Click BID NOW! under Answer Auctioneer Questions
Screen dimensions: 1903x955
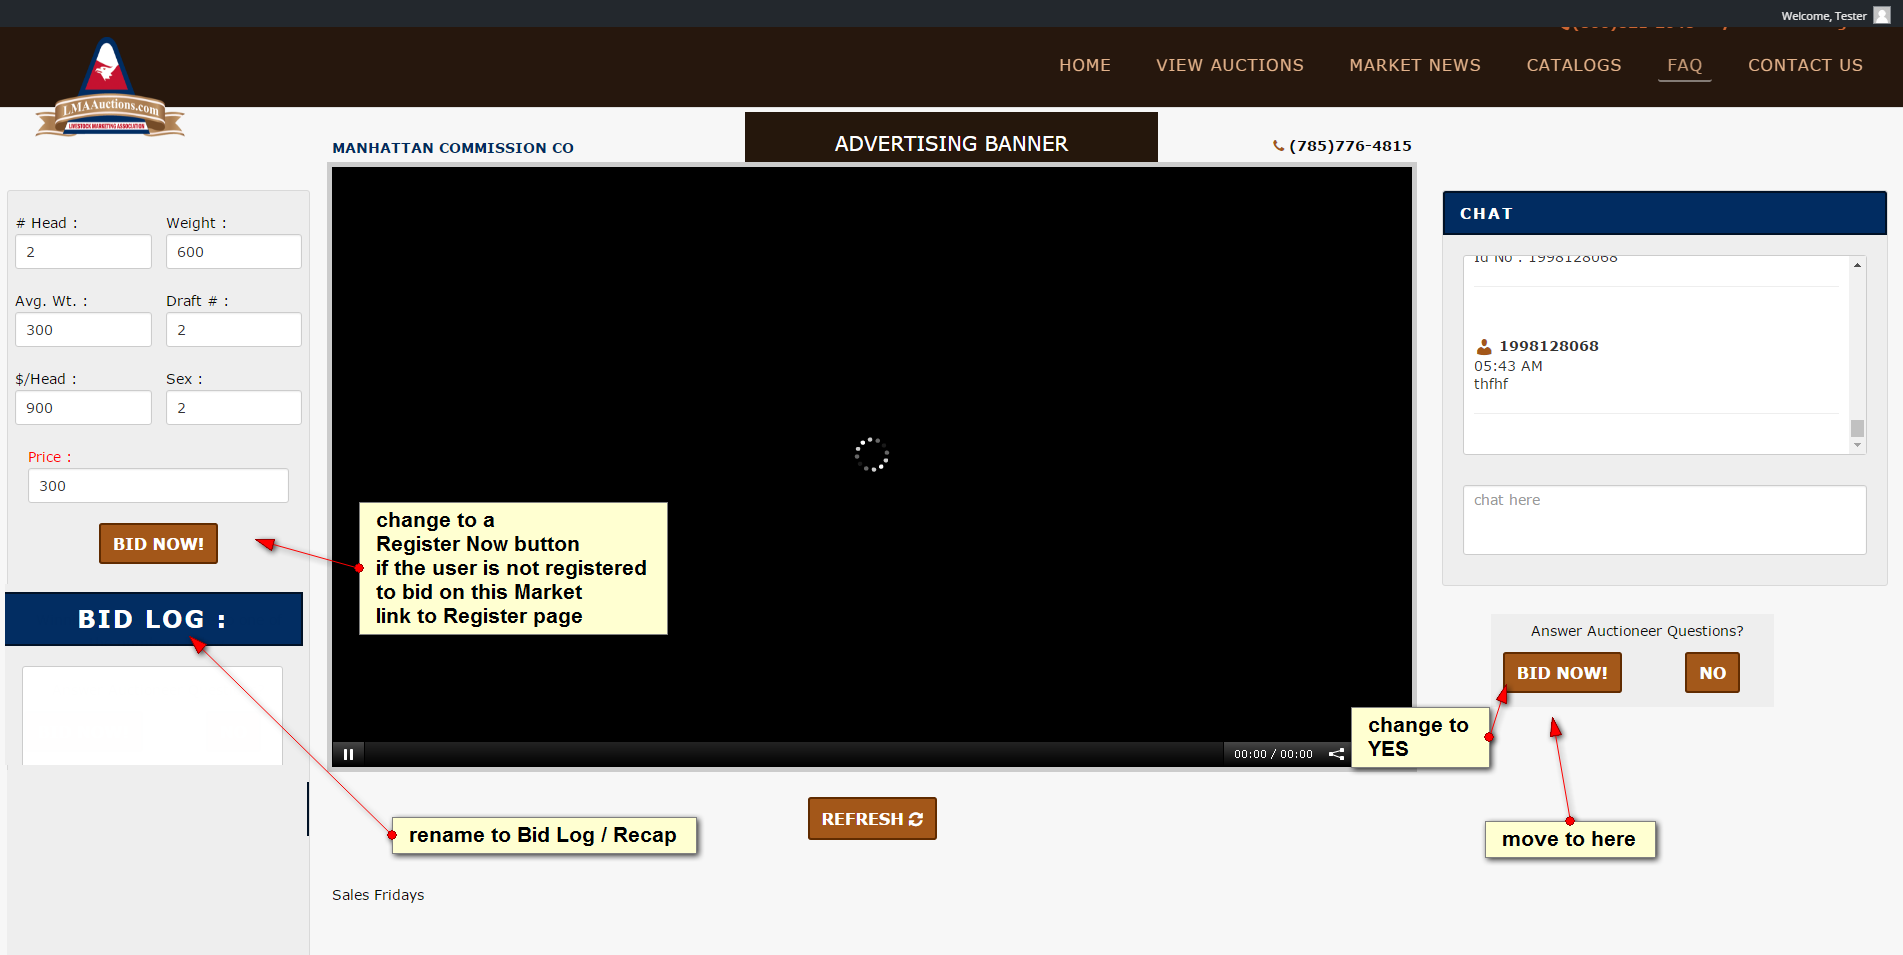pos(1562,673)
